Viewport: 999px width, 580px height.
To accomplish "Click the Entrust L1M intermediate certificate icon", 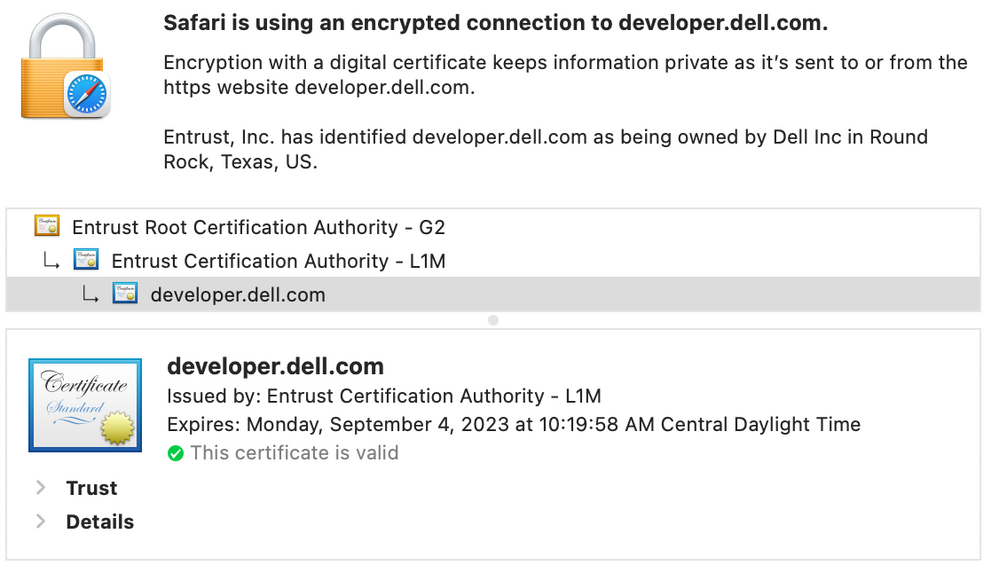I will tap(86, 260).
